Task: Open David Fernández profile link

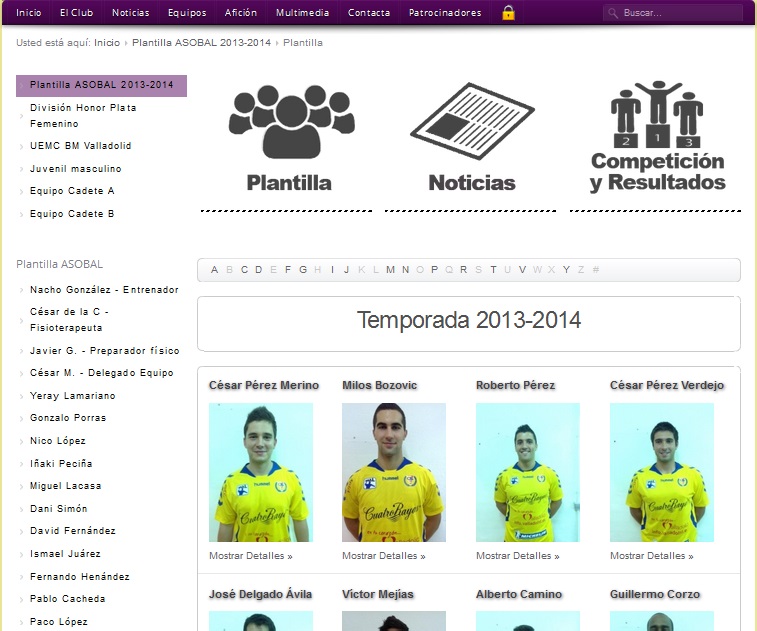Action: pos(72,531)
